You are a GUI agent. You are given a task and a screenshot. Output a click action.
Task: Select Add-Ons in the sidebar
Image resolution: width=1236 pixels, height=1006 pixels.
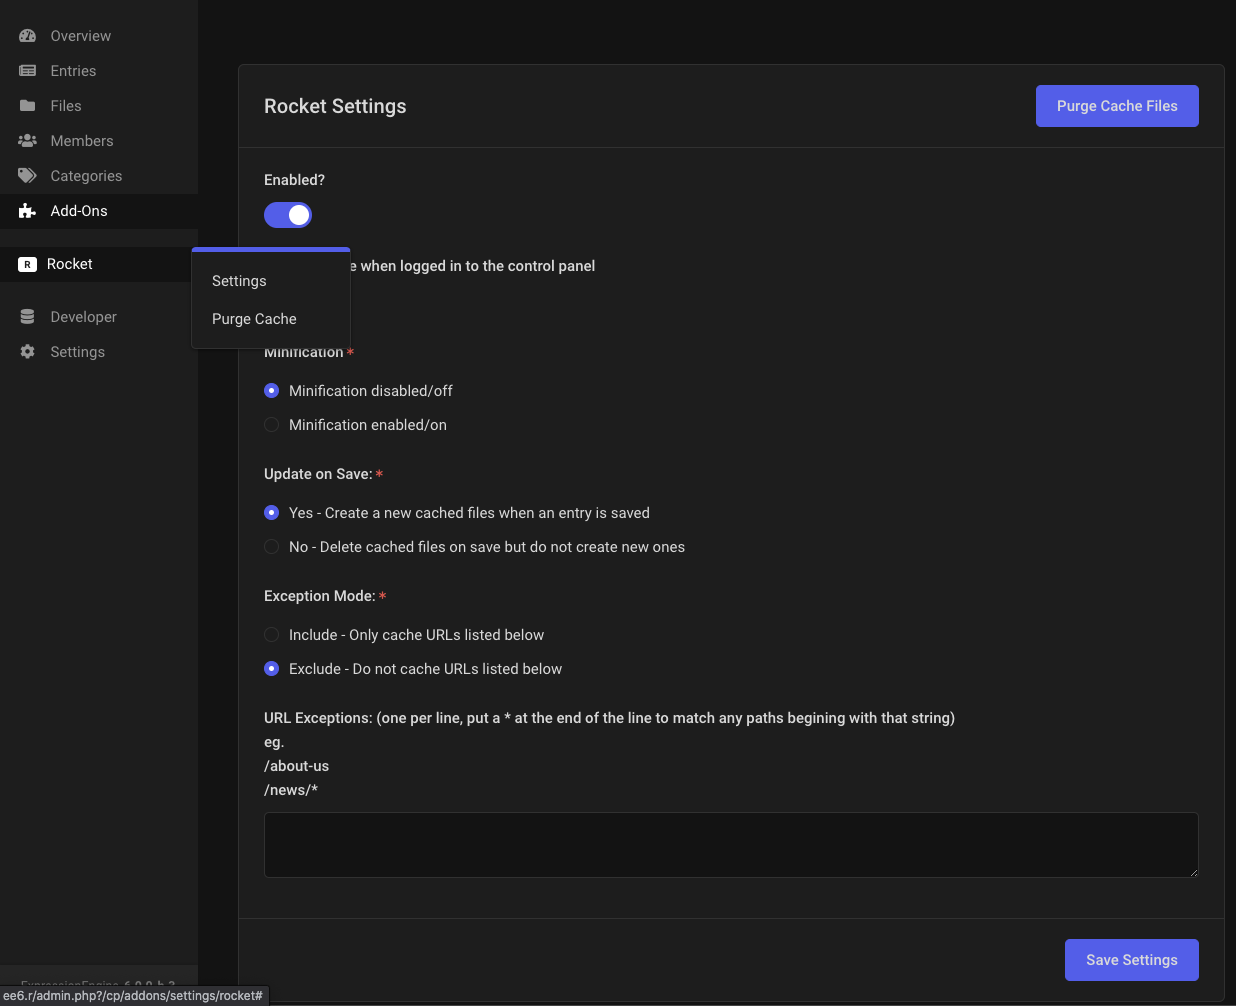(x=99, y=211)
